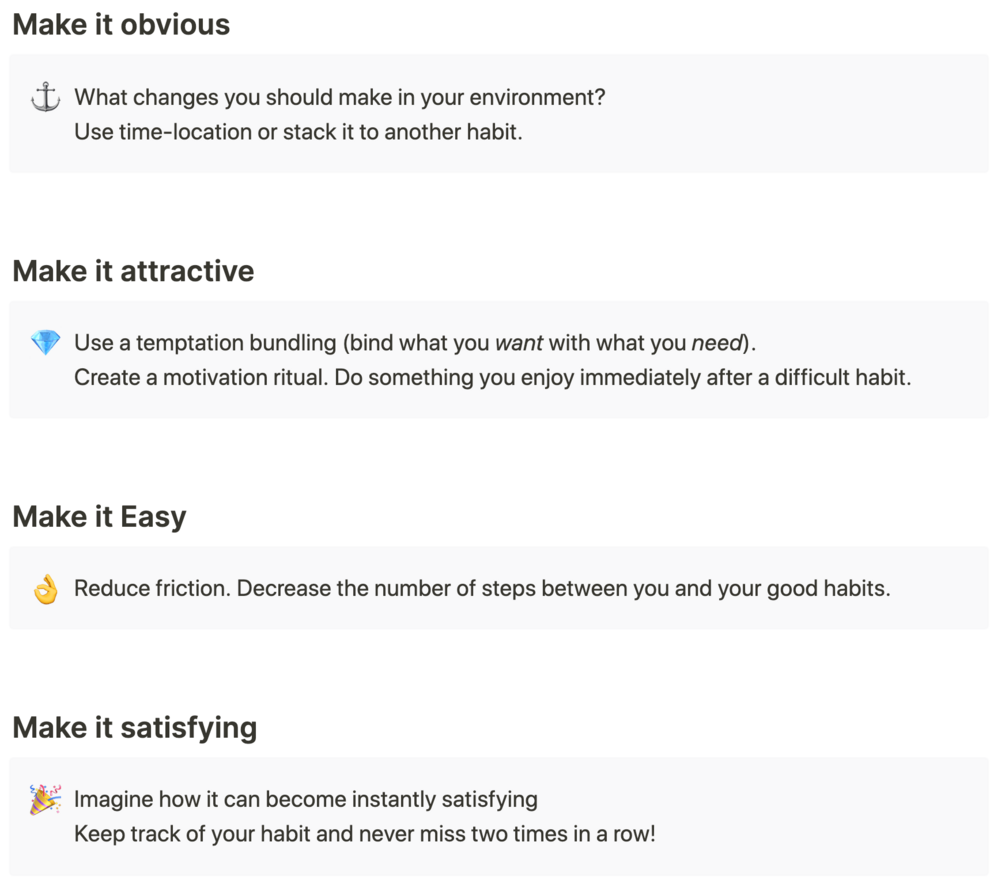Click the OK hand emoji icon
This screenshot has height=891, width=1005.
tap(46, 590)
